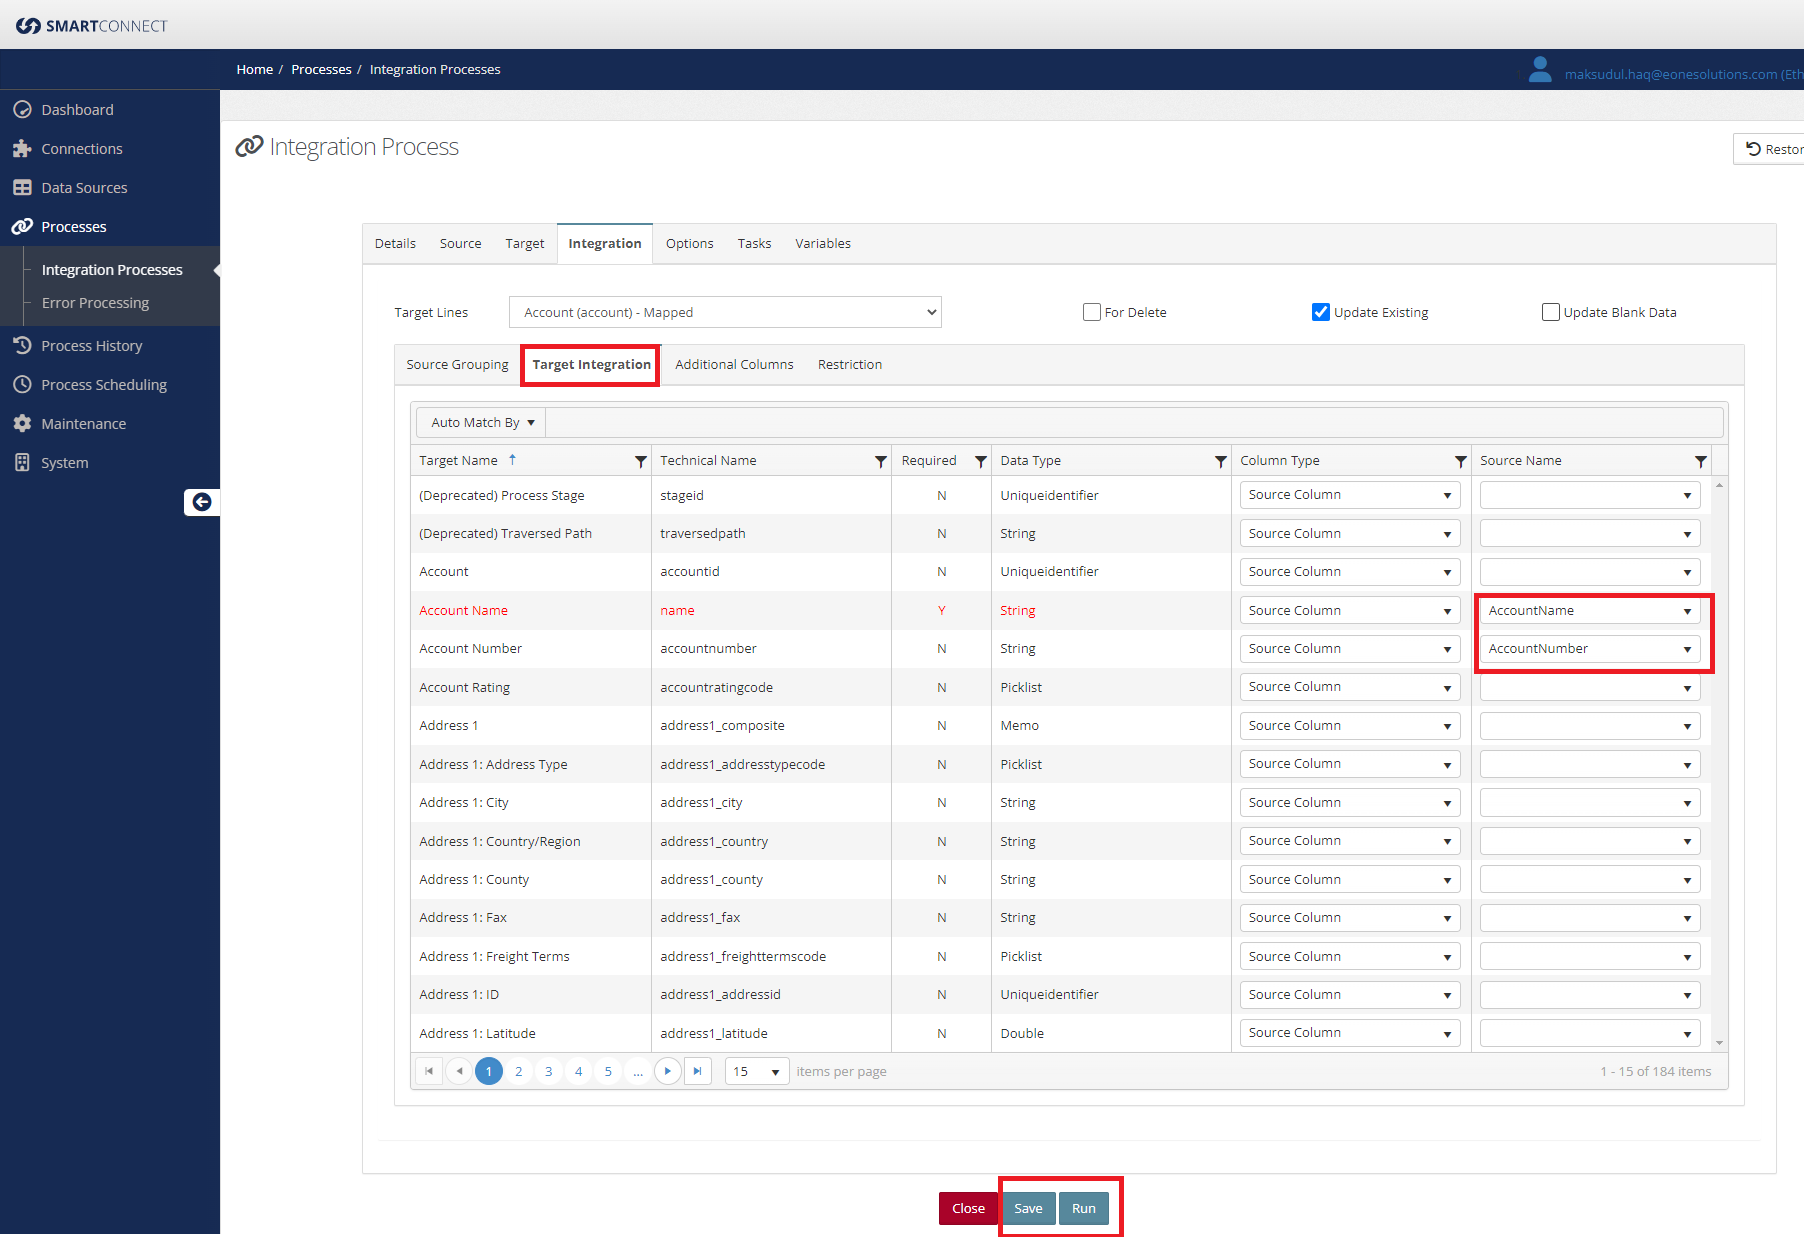Viewport: 1804px width, 1245px height.
Task: Go to Home breadcrumb link
Action: pyautogui.click(x=255, y=69)
